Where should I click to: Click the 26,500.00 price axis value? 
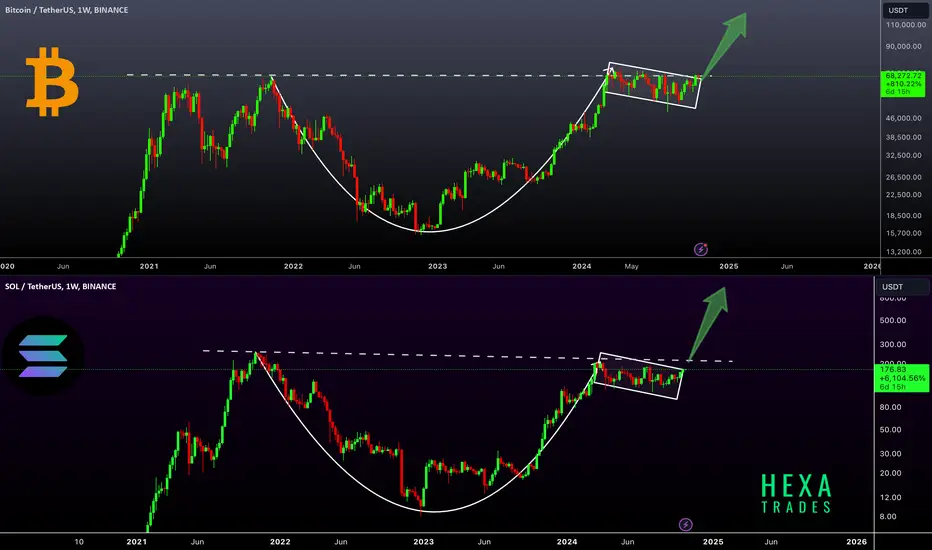[904, 177]
